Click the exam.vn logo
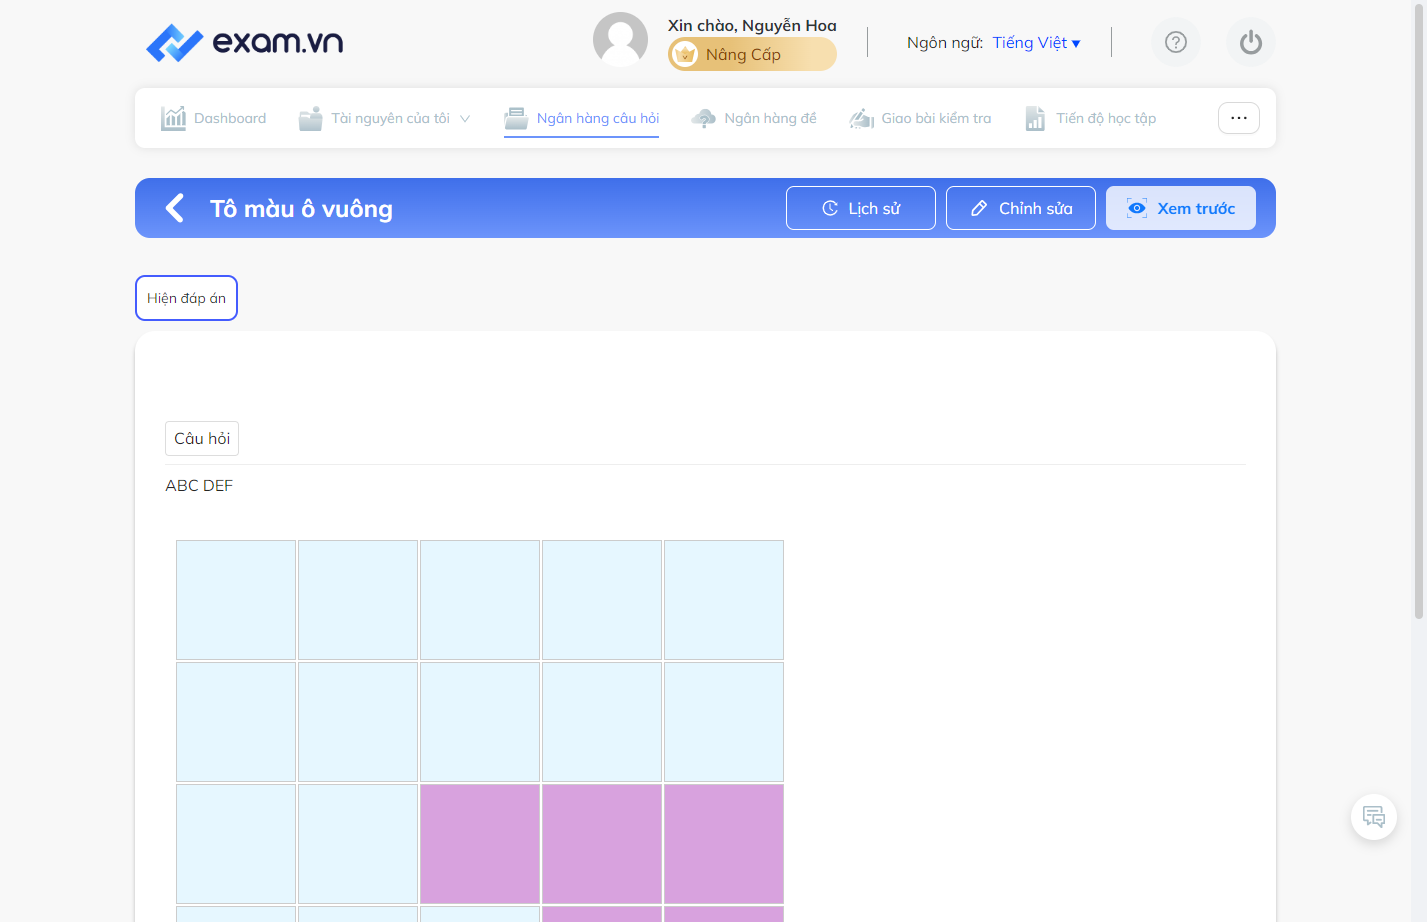This screenshot has height=922, width=1427. 245,42
